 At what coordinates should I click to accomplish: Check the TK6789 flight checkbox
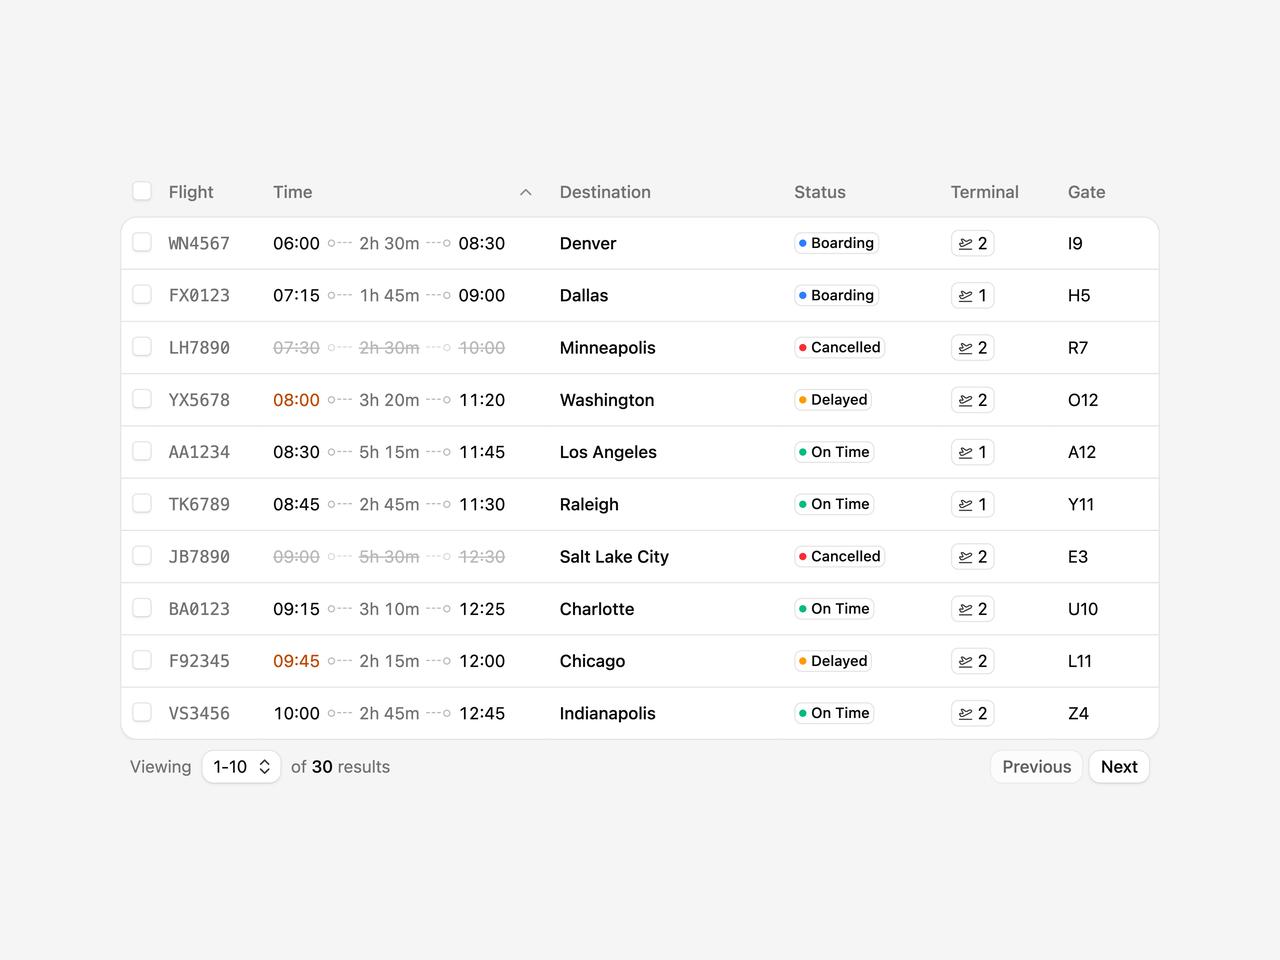[142, 503]
